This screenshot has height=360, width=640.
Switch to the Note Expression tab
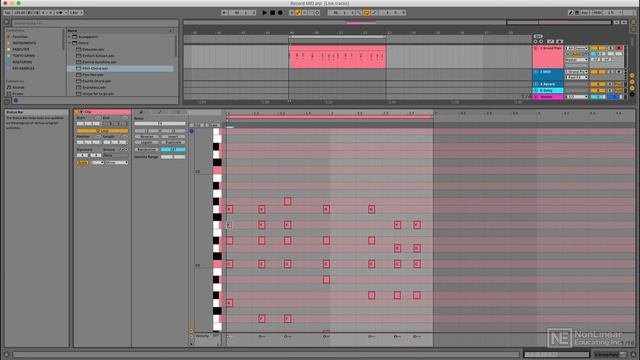coord(178,112)
